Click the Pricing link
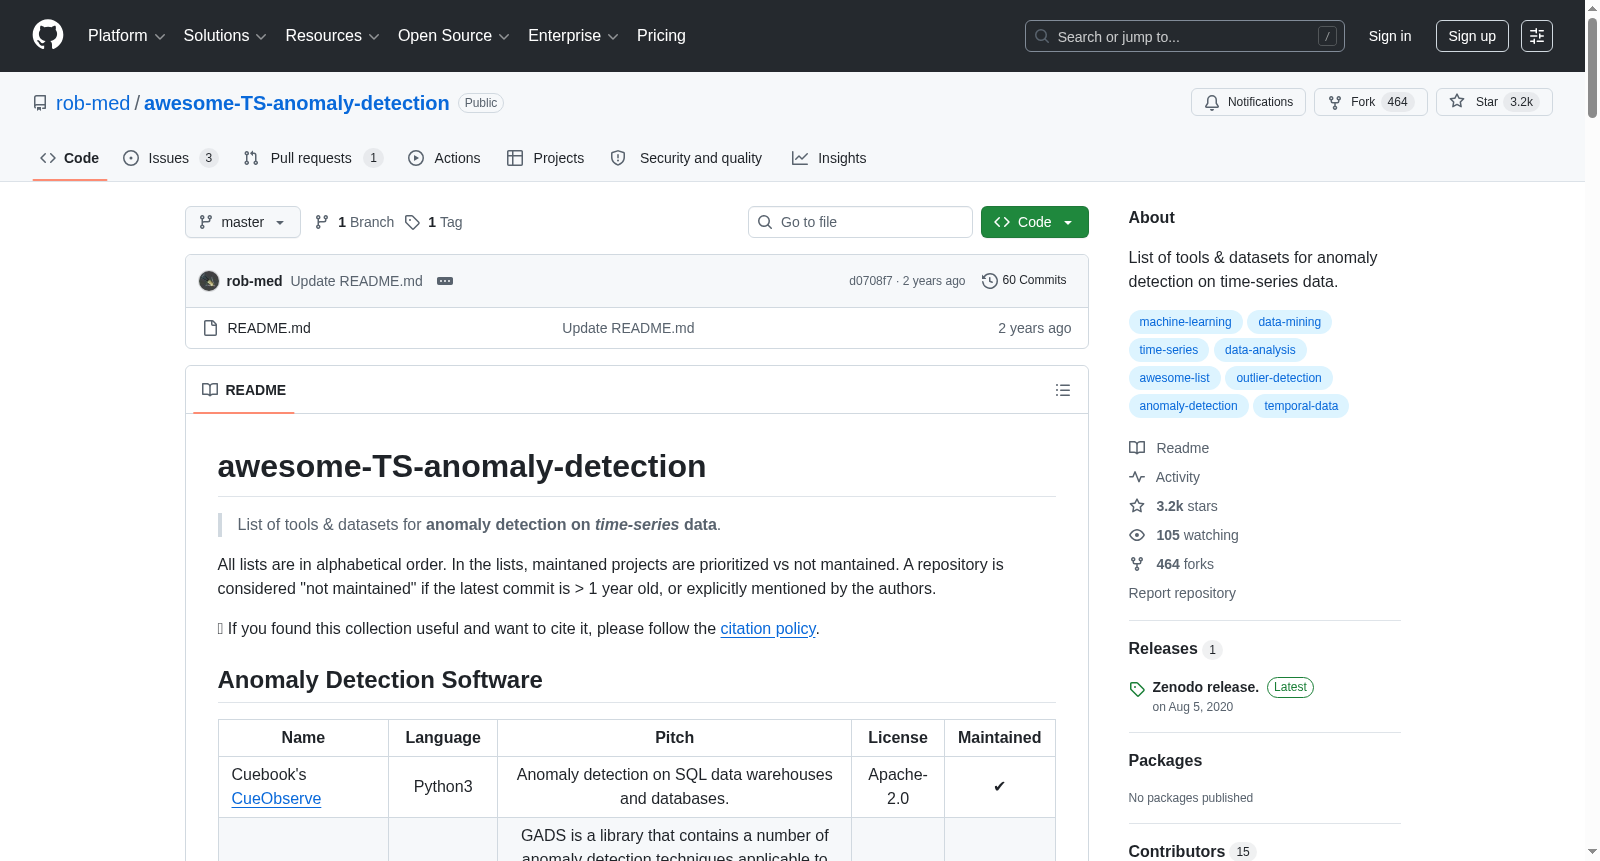The image size is (1600, 861). click(x=661, y=36)
